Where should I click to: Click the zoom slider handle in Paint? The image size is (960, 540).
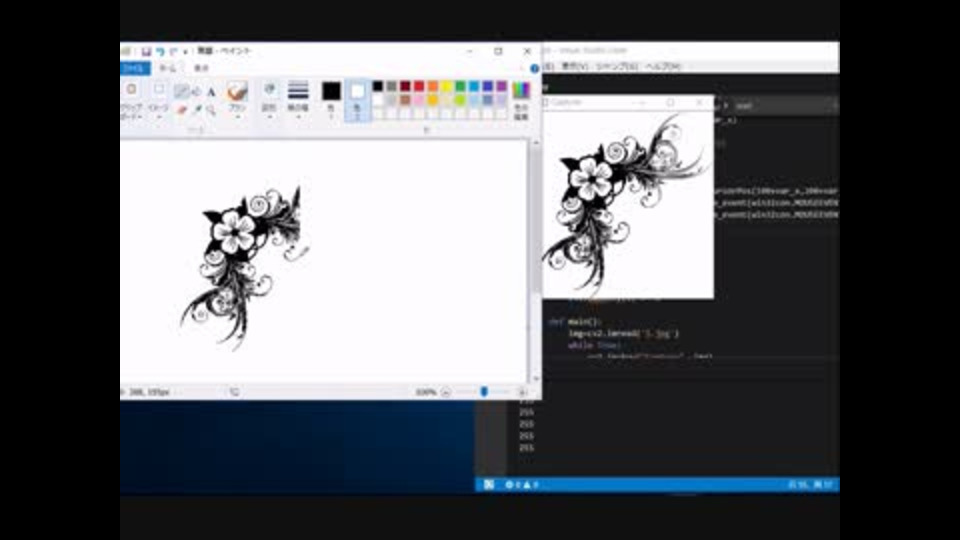pyautogui.click(x=484, y=391)
